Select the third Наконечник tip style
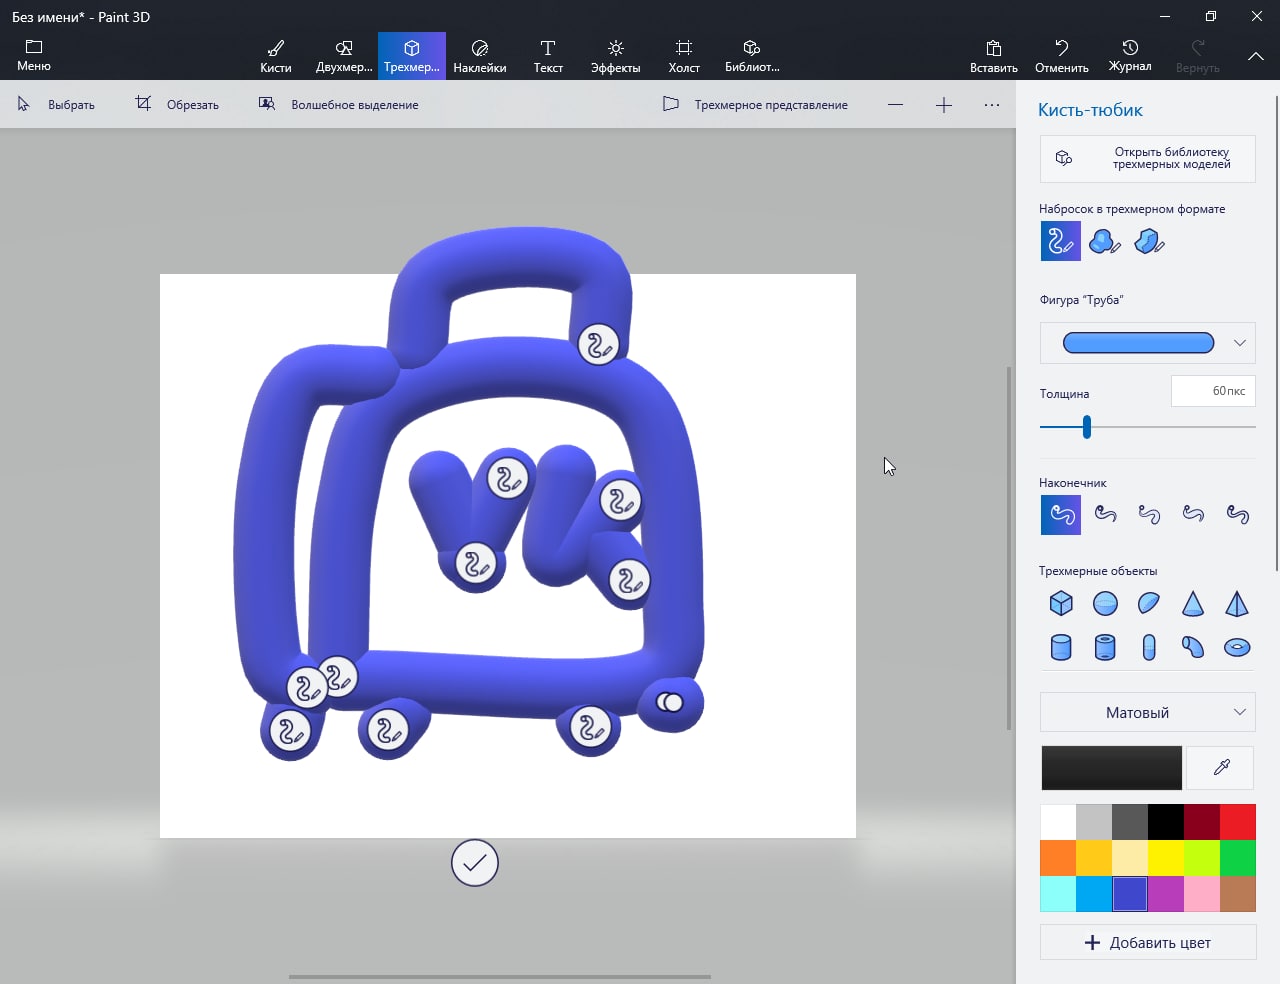Screen dimensions: 1280x984 [1149, 515]
